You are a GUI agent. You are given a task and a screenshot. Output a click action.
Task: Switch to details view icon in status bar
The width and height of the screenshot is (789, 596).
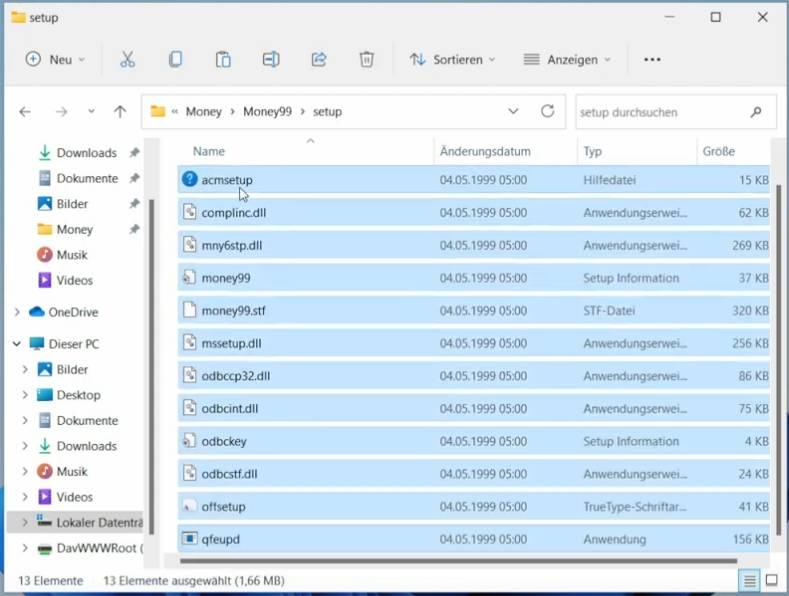click(749, 581)
